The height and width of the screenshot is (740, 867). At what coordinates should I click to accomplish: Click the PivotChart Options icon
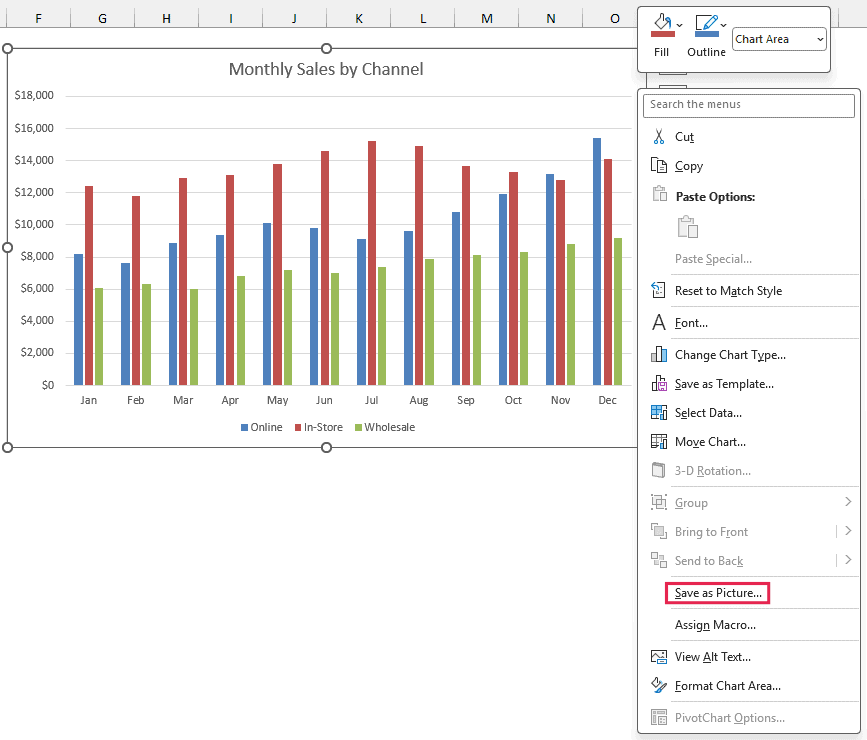coord(659,717)
